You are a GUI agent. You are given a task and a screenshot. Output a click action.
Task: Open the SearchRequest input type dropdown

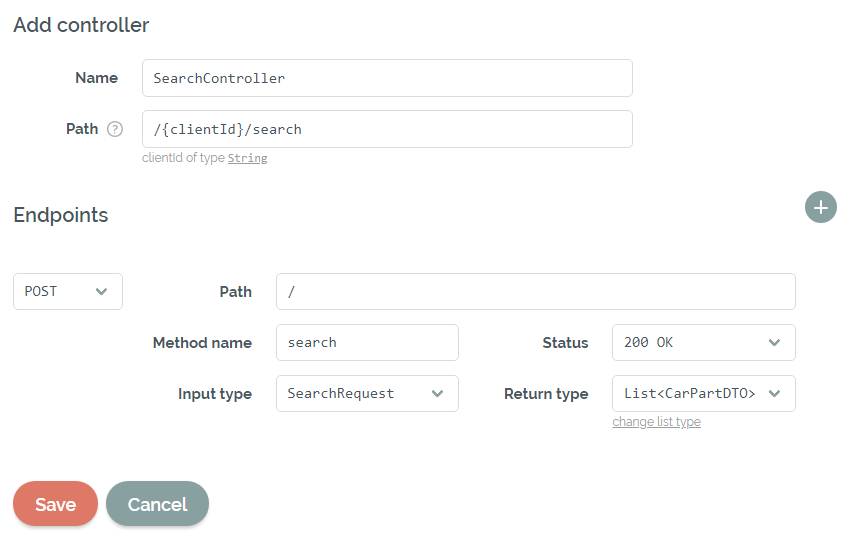367,393
